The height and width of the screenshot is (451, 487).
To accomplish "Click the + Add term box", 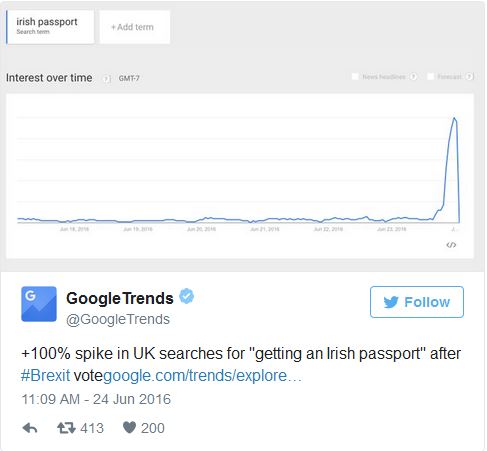I will point(135,27).
